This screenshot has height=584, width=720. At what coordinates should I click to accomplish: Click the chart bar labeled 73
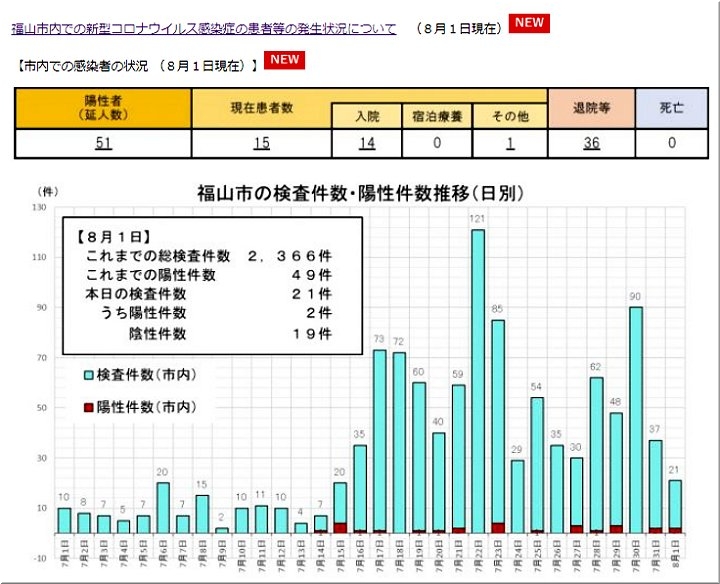coord(380,440)
